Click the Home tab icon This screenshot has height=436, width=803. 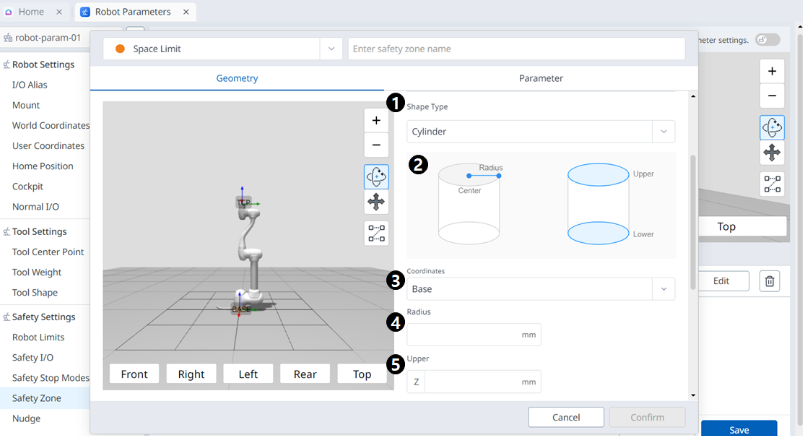point(9,12)
